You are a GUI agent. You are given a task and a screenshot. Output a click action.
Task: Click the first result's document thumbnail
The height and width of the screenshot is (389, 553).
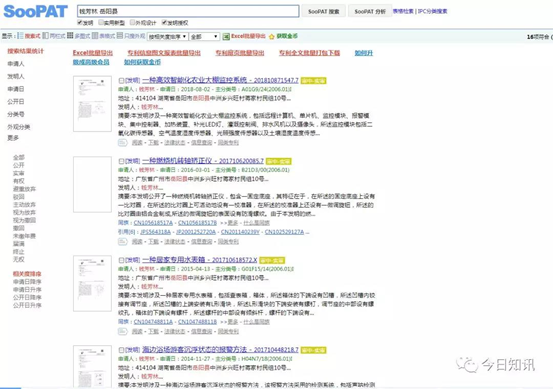point(92,104)
